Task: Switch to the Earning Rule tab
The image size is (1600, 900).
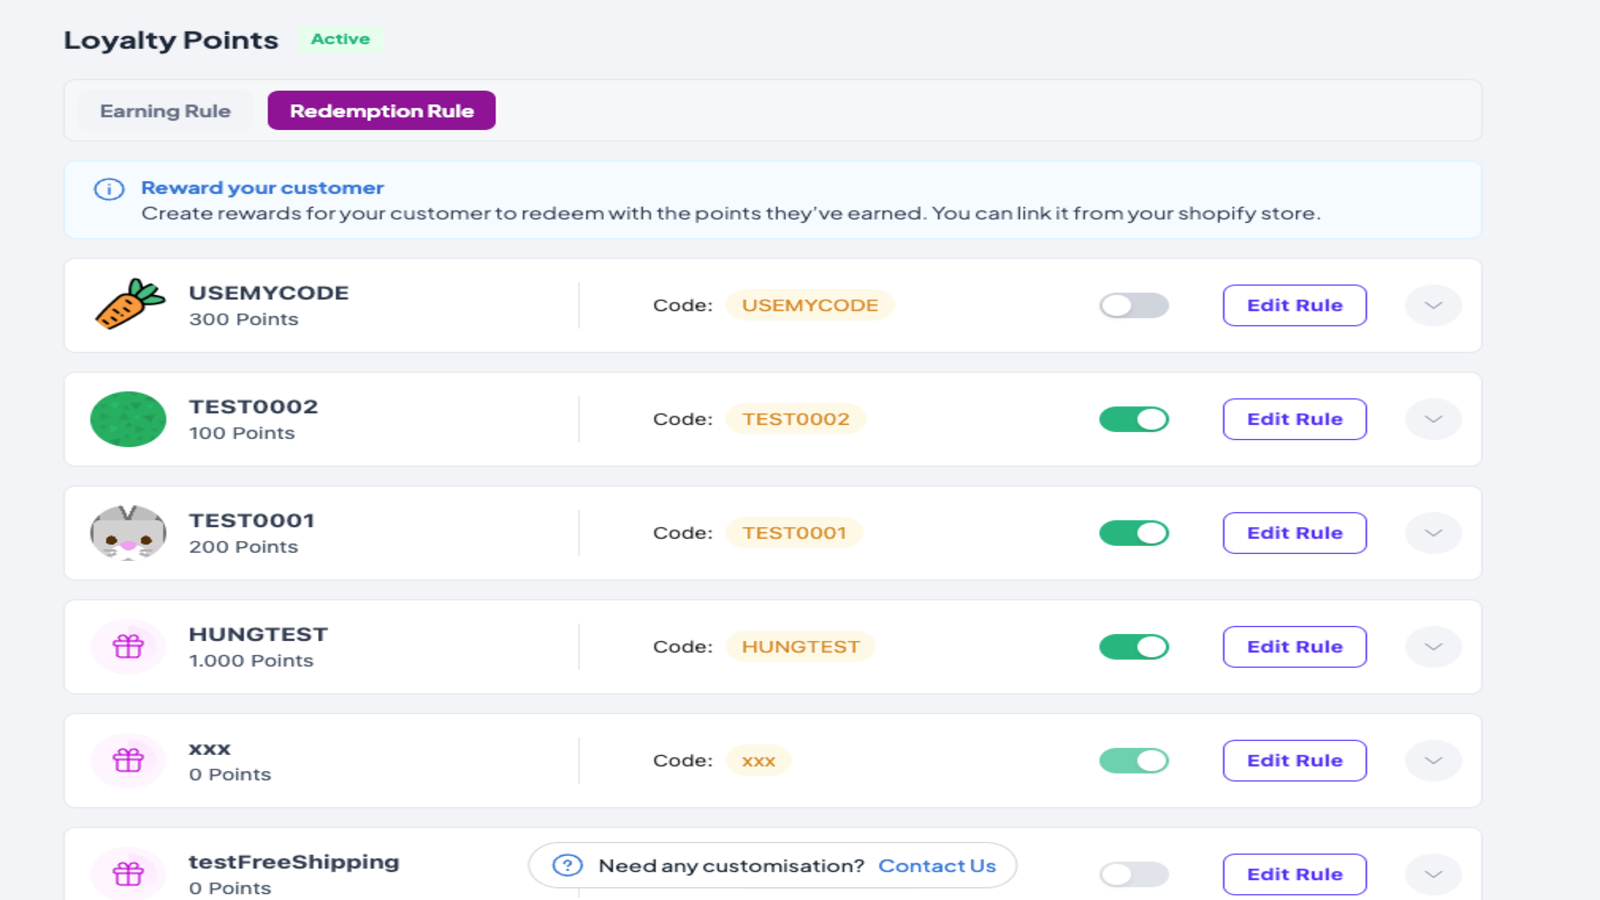Action: 165,111
